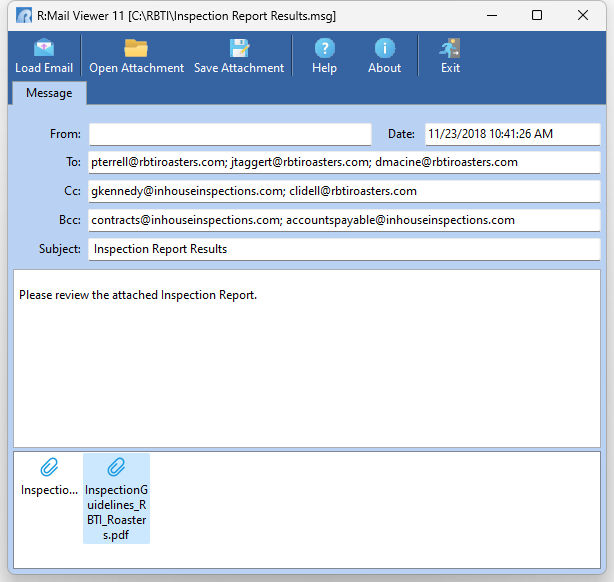Click the Bcc field with contracts address
The image size is (614, 582).
(x=344, y=220)
